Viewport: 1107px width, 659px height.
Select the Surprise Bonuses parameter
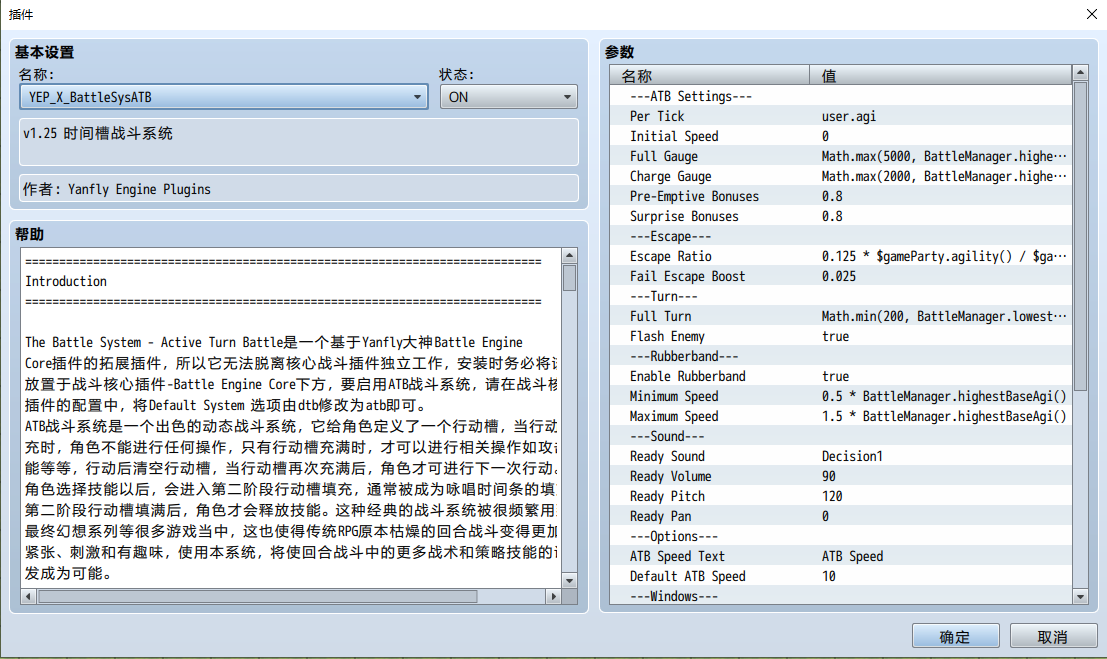[x=841, y=216]
